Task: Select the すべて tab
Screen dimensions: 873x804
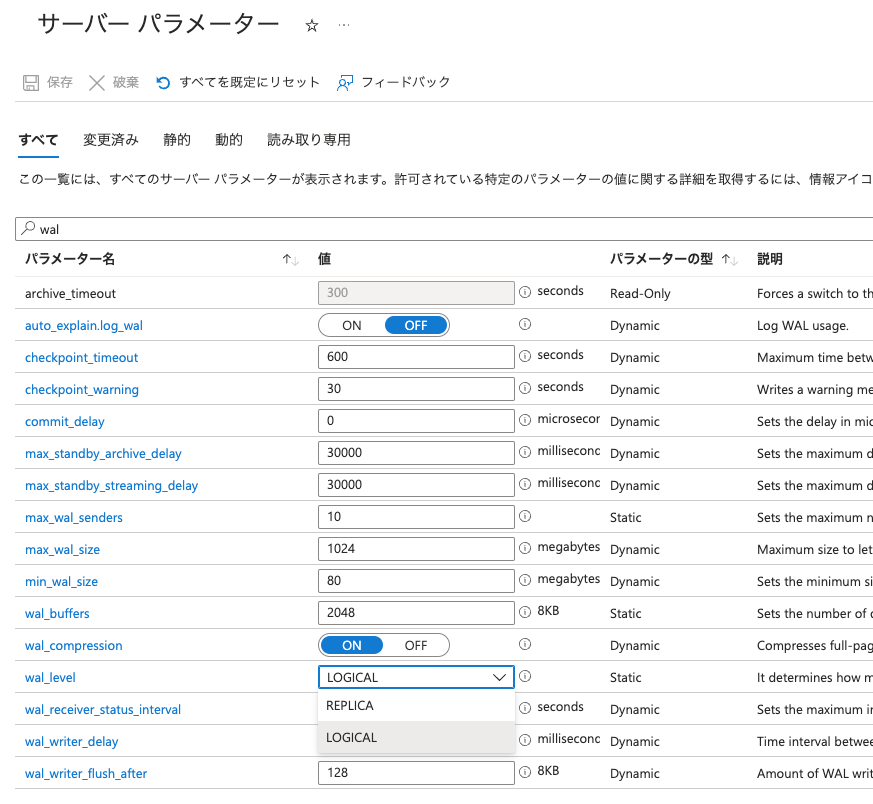Action: pyautogui.click(x=38, y=140)
